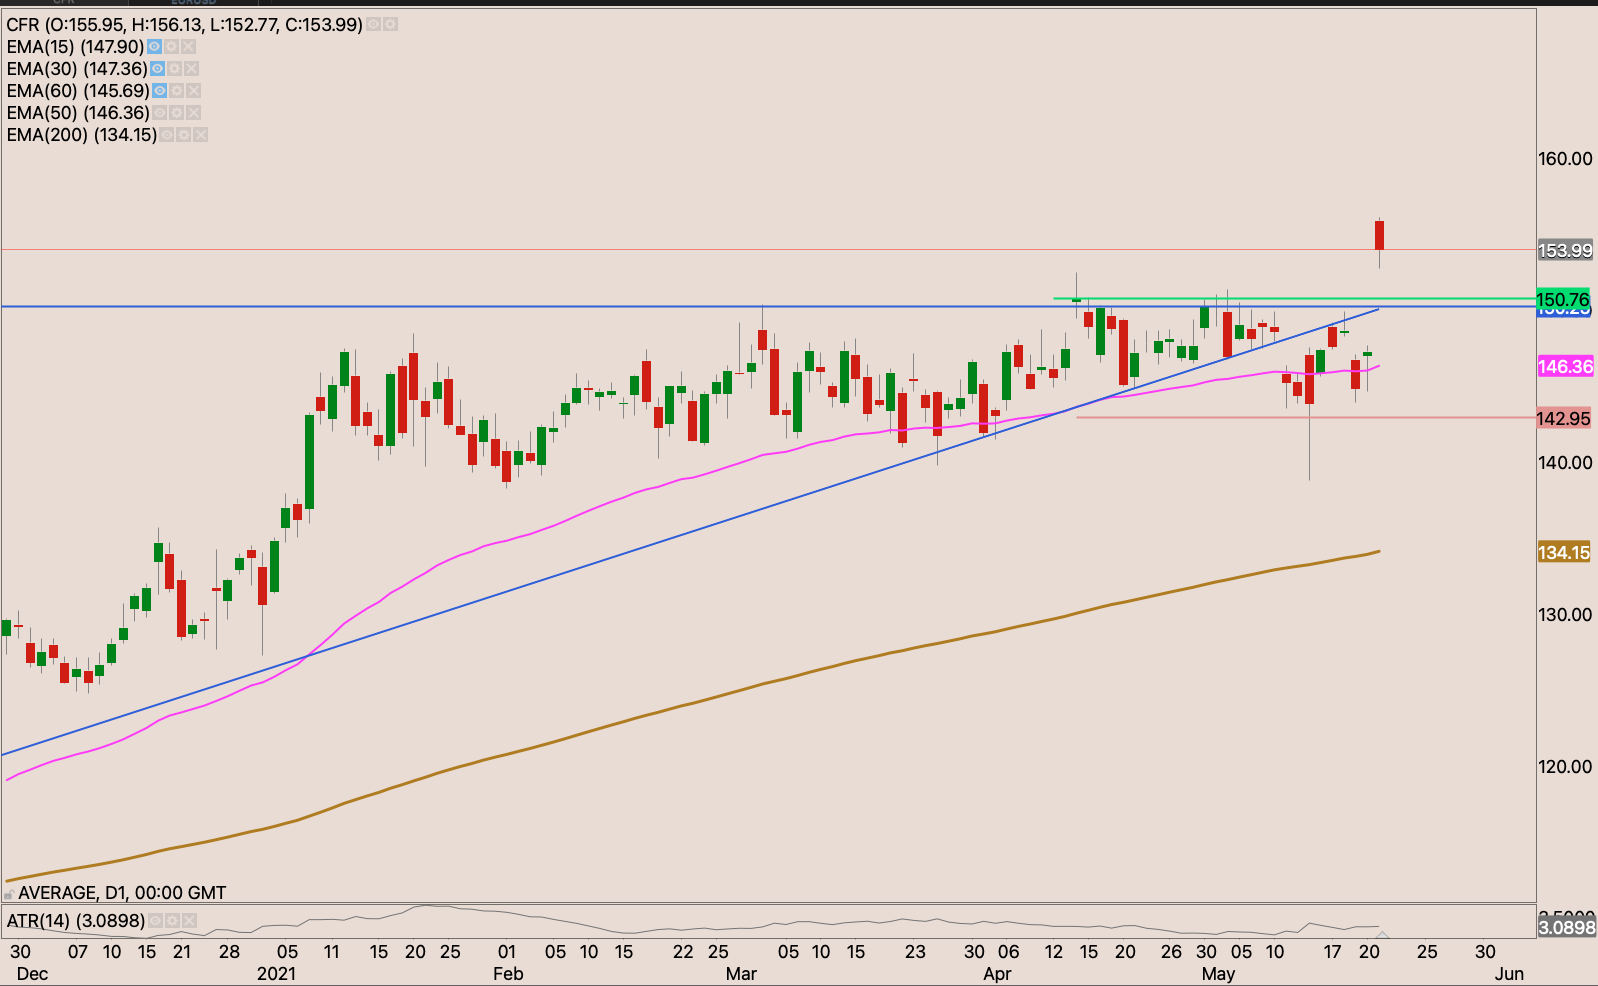Show the hidden EMA(50) using eye icon
1598x986 pixels.
[160, 113]
